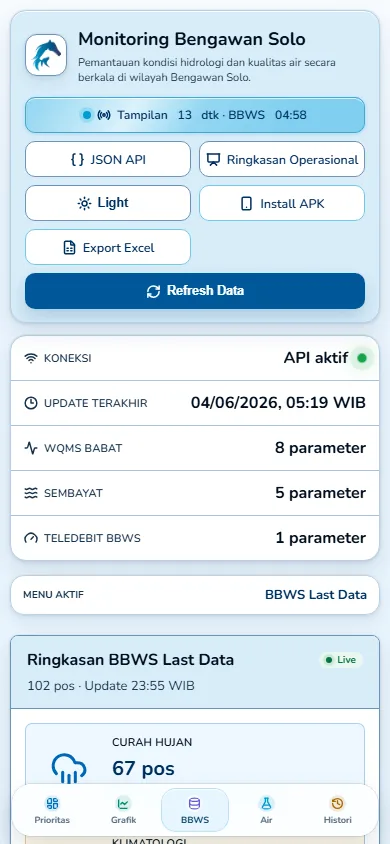This screenshot has height=844, width=390.
Task: Click the spreadsheet file icon on Export Excel
Action: tap(69, 248)
